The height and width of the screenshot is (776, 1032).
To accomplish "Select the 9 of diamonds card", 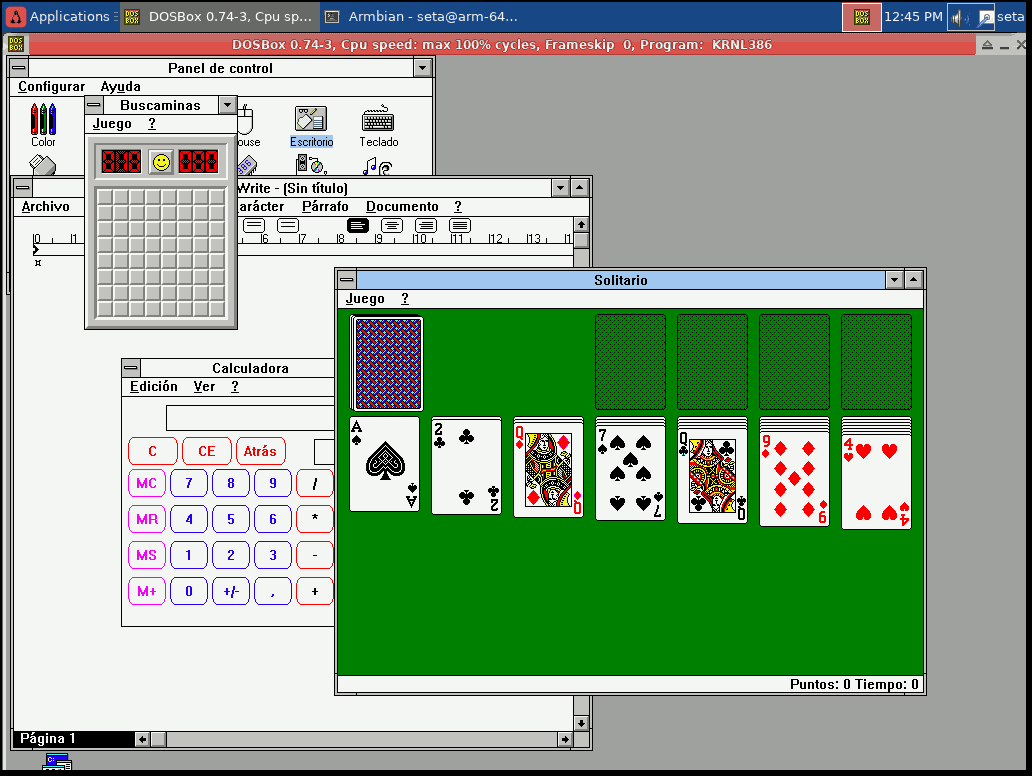I will click(x=794, y=479).
